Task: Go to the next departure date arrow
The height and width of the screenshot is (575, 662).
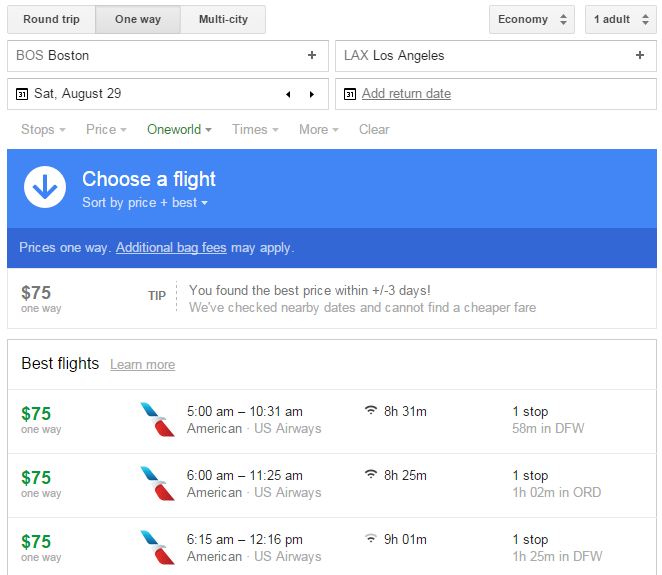Action: tap(311, 94)
